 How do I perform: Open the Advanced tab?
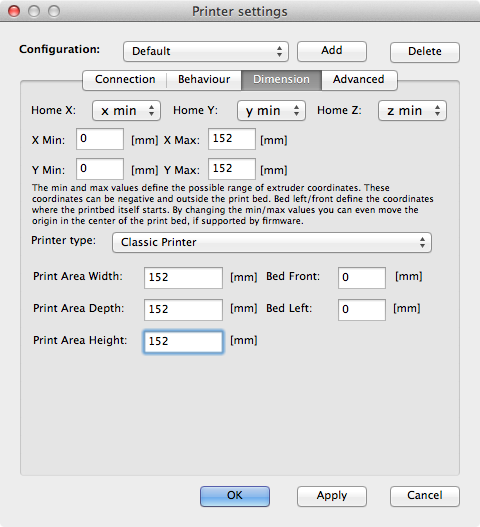coord(359,80)
